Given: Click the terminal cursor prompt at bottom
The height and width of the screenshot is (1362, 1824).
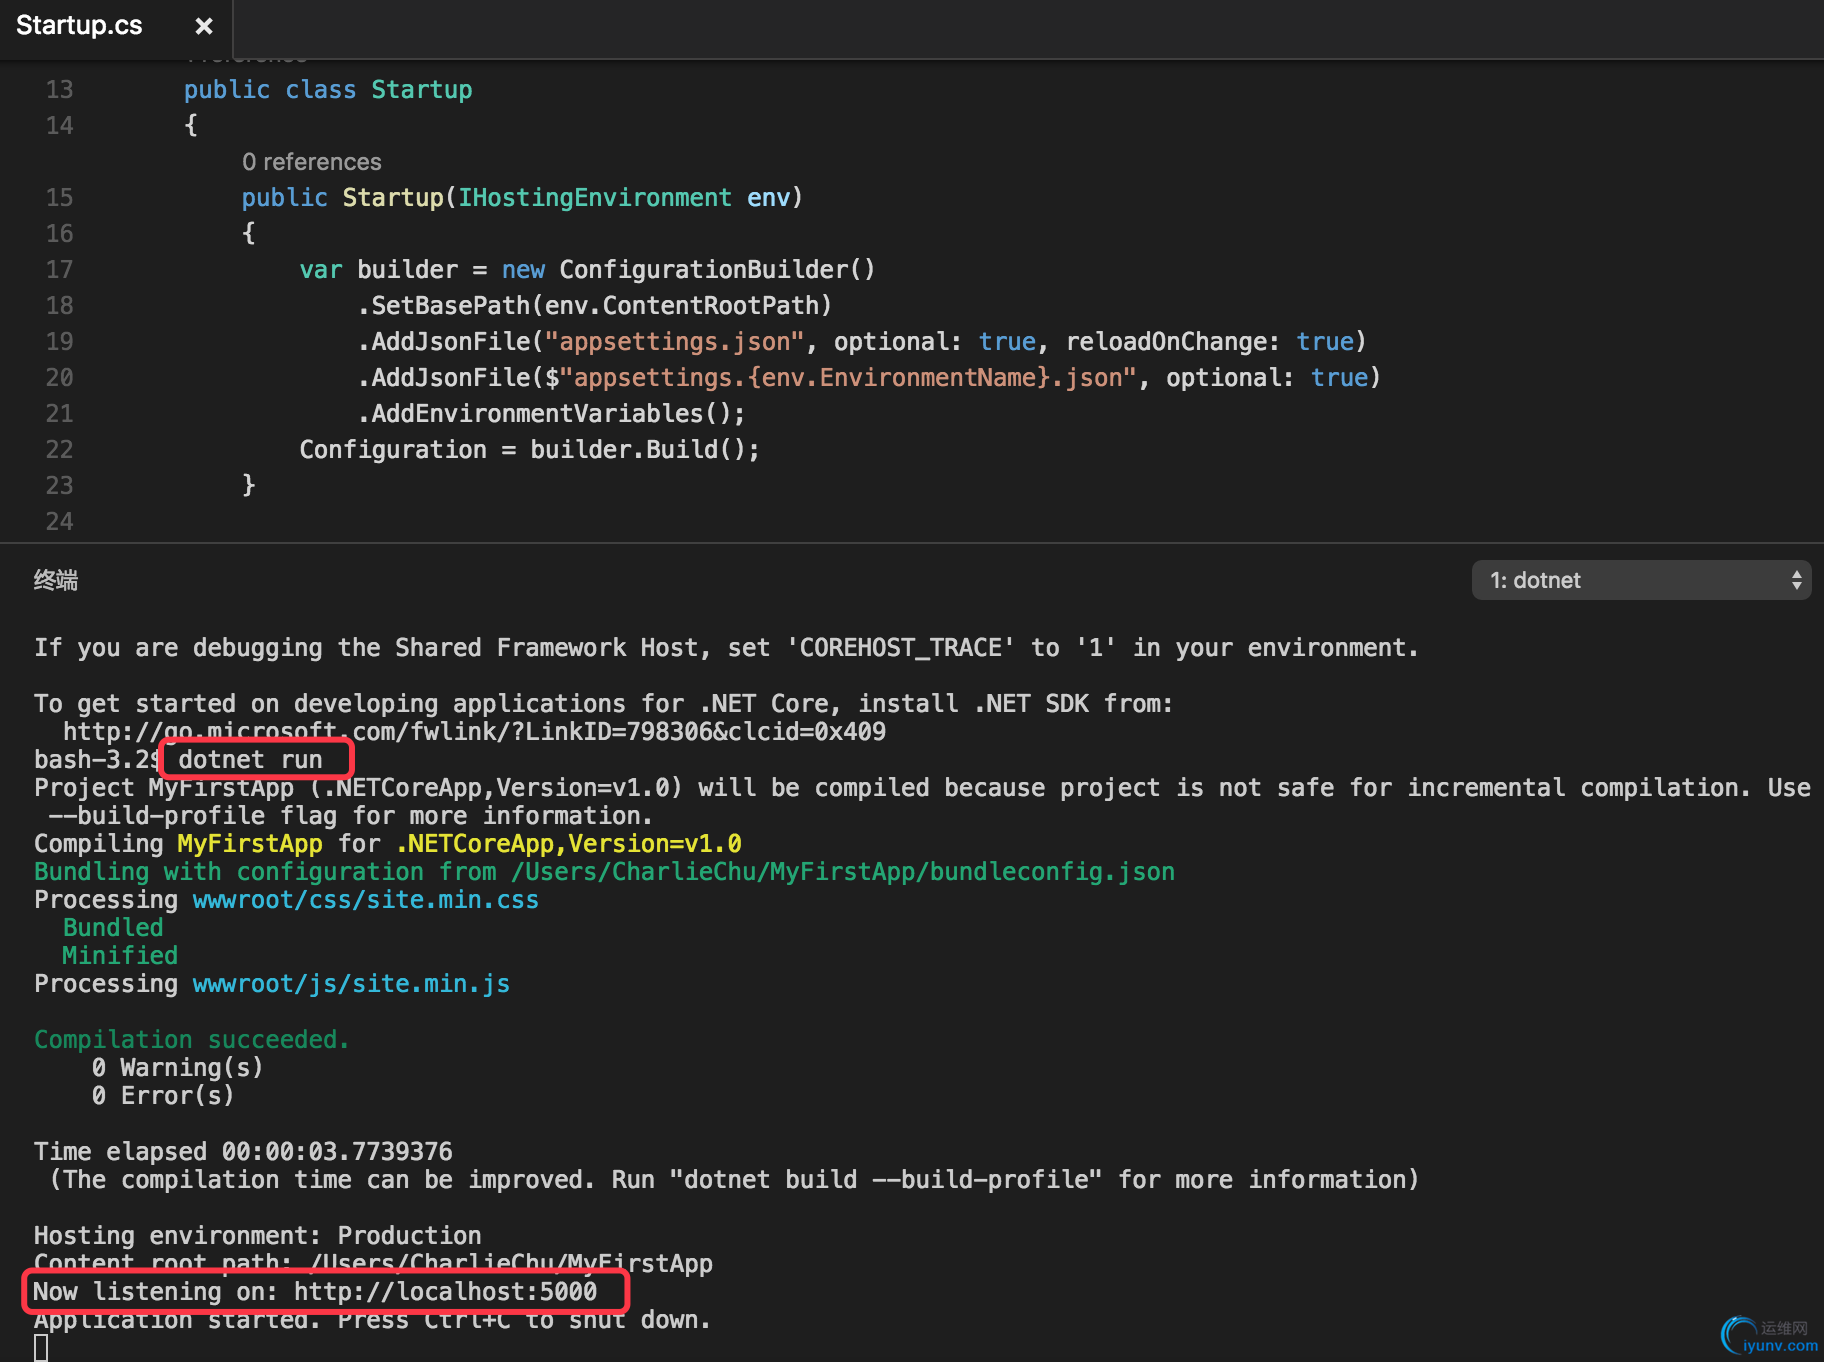Looking at the screenshot, I should [x=41, y=1348].
